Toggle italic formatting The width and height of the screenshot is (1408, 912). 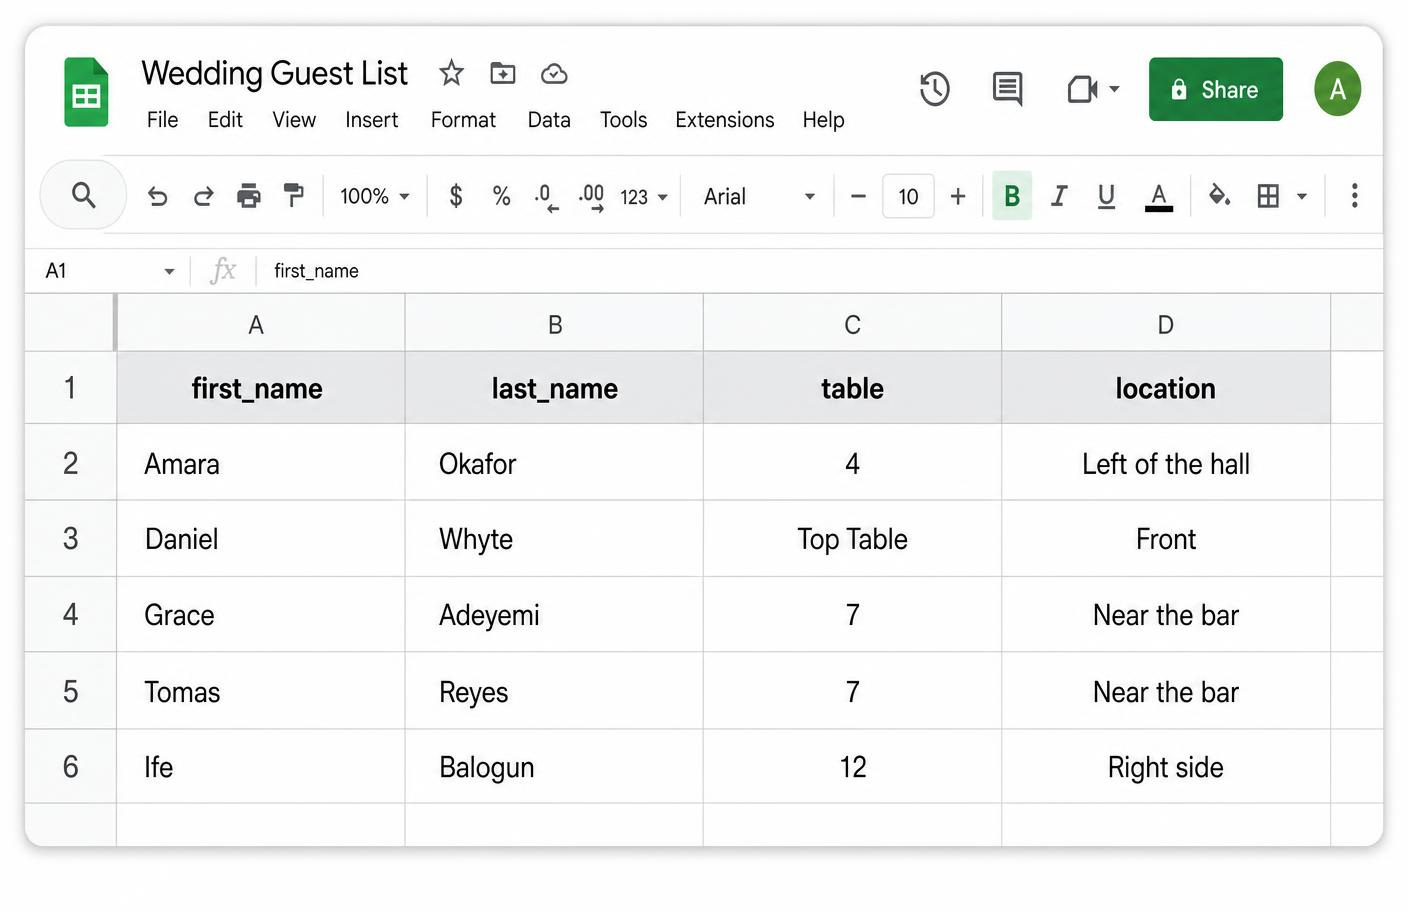tap(1059, 196)
